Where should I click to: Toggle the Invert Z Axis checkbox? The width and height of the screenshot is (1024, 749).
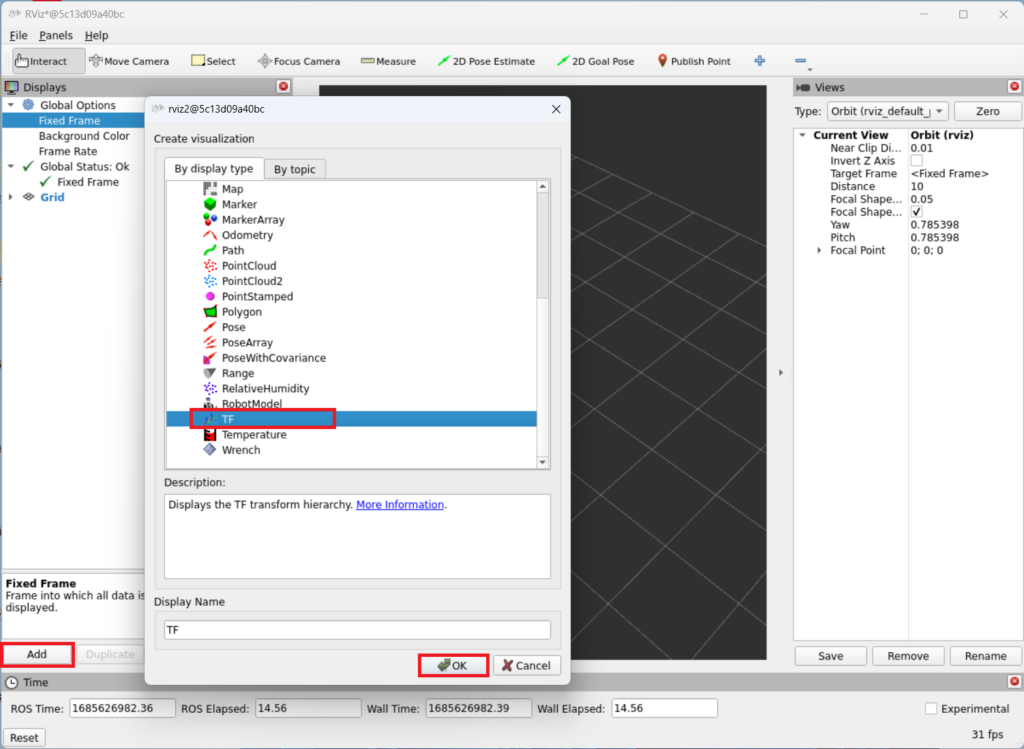pos(916,161)
